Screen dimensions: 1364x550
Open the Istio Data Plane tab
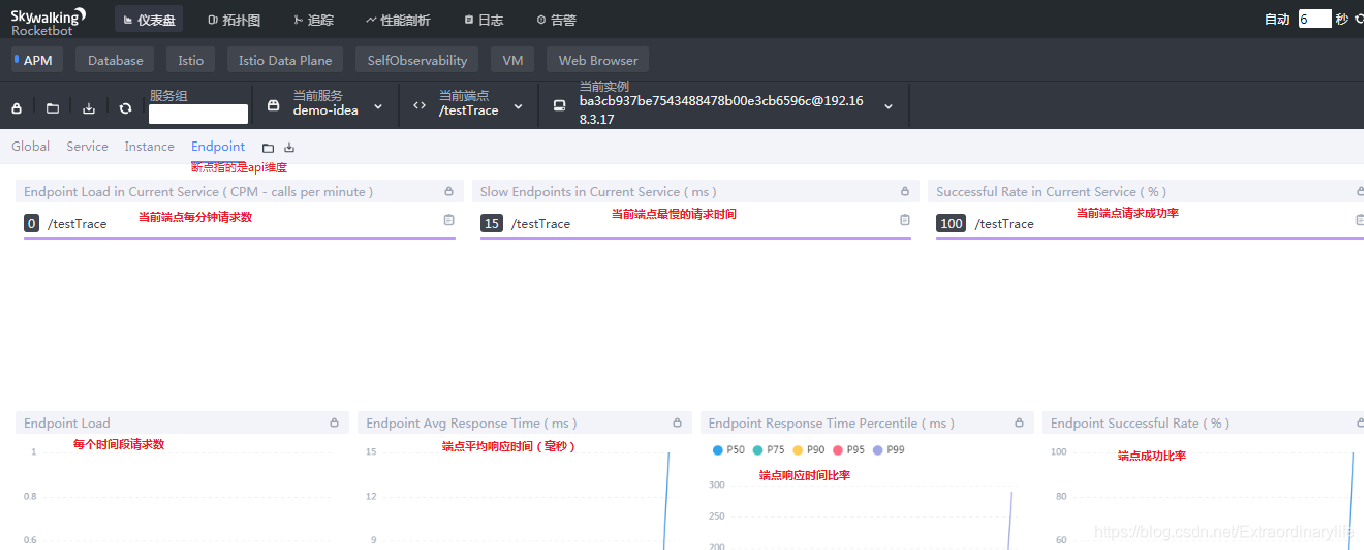pos(285,60)
